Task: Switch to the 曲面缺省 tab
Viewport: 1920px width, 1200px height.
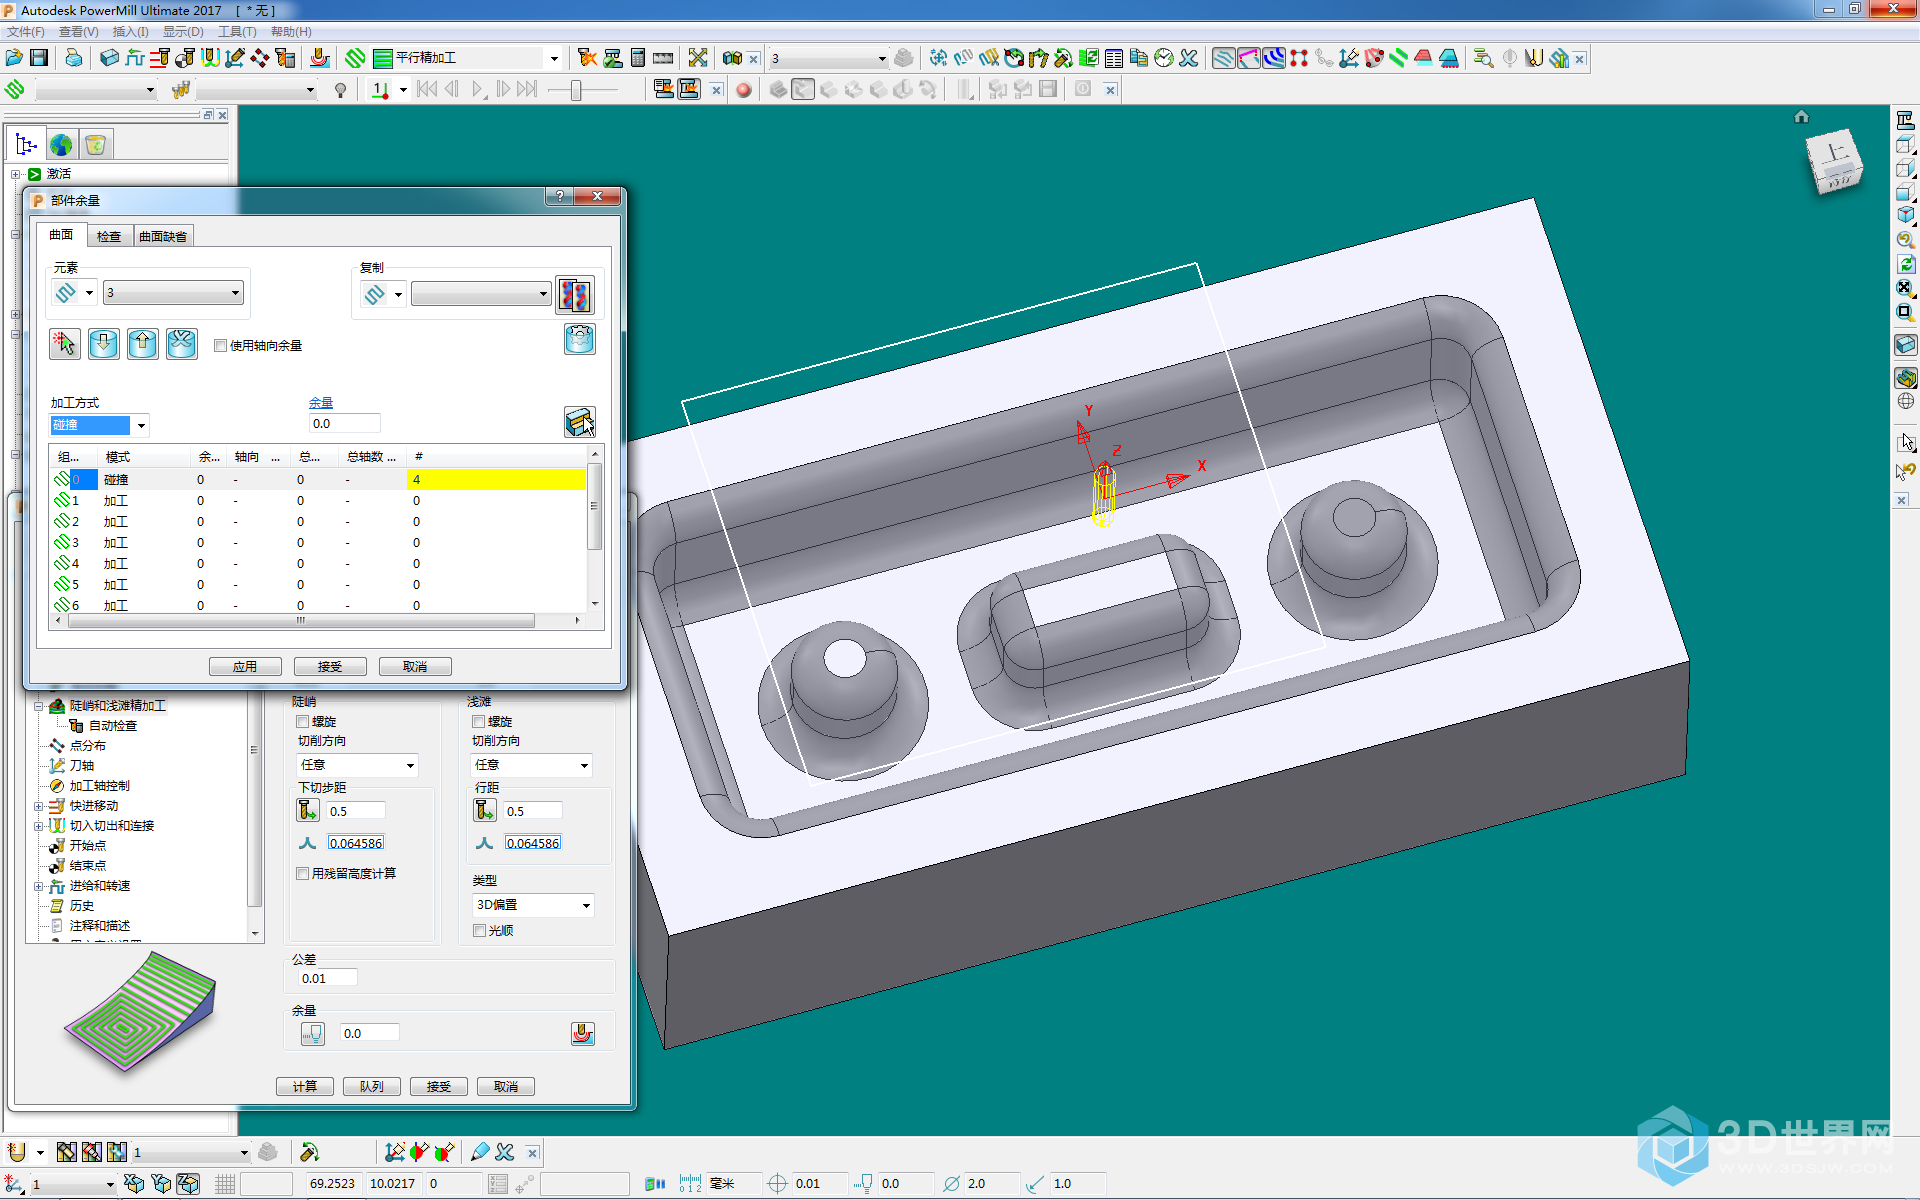Action: pos(163,236)
